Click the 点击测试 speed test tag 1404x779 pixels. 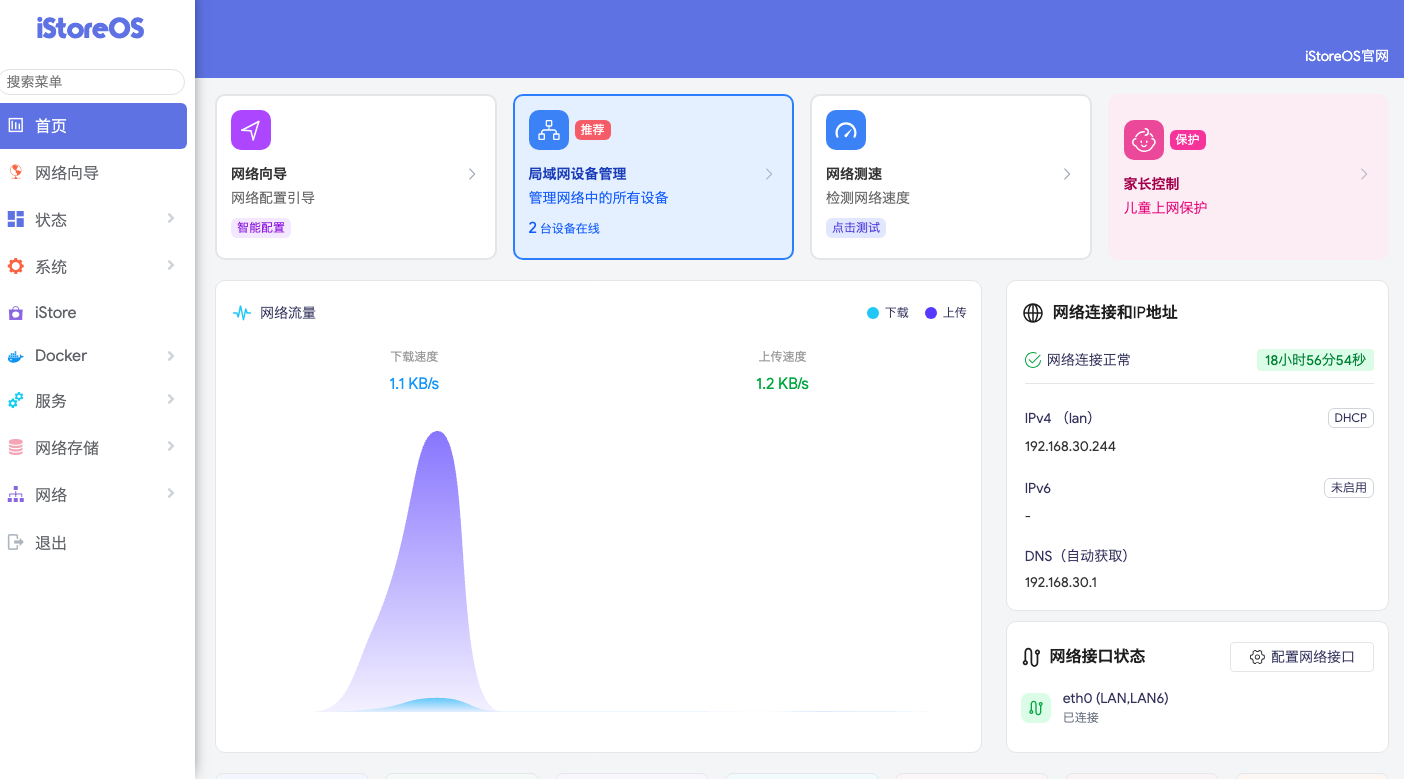pyautogui.click(x=856, y=228)
